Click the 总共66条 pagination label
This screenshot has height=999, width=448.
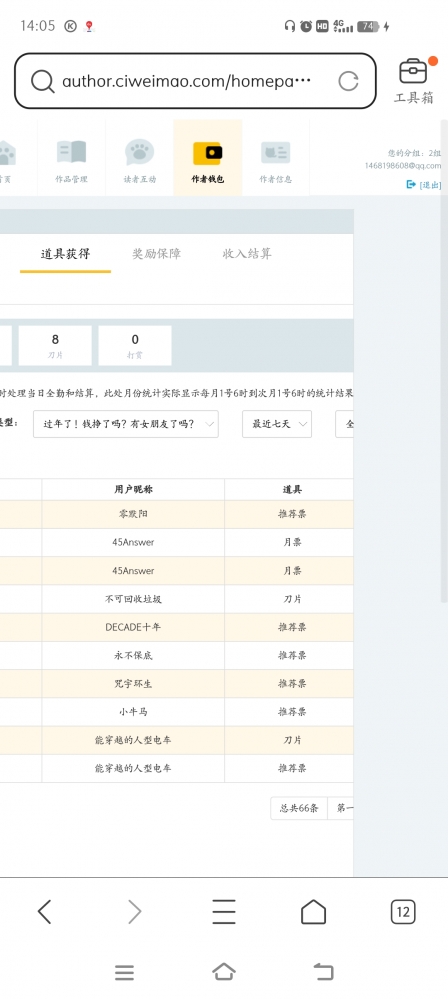pyautogui.click(x=299, y=808)
